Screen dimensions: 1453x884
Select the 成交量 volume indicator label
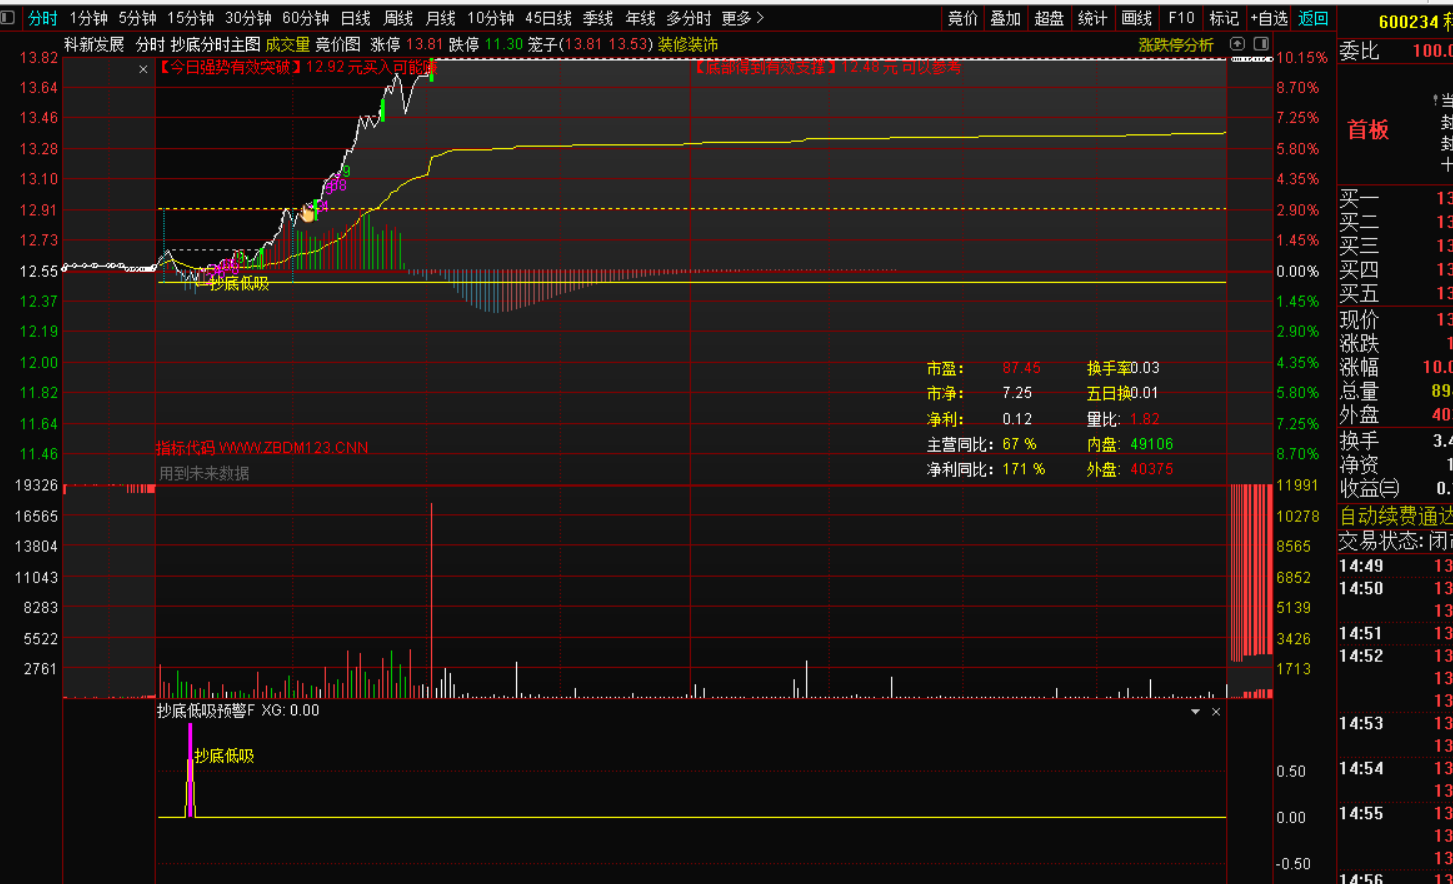(x=287, y=45)
